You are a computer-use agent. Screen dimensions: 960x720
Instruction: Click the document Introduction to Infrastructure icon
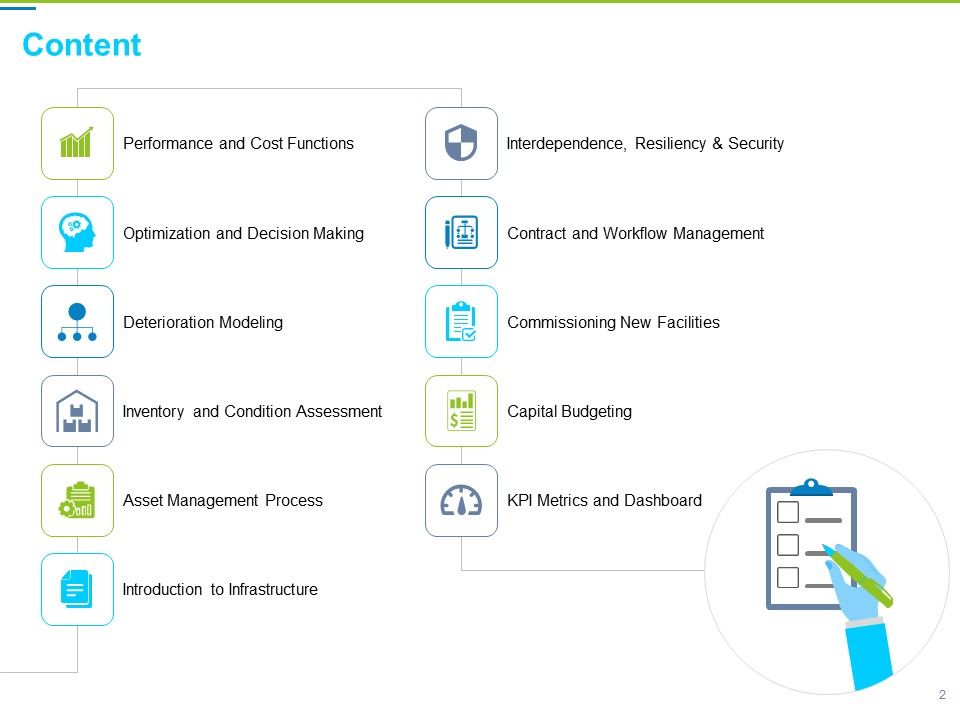click(77, 589)
